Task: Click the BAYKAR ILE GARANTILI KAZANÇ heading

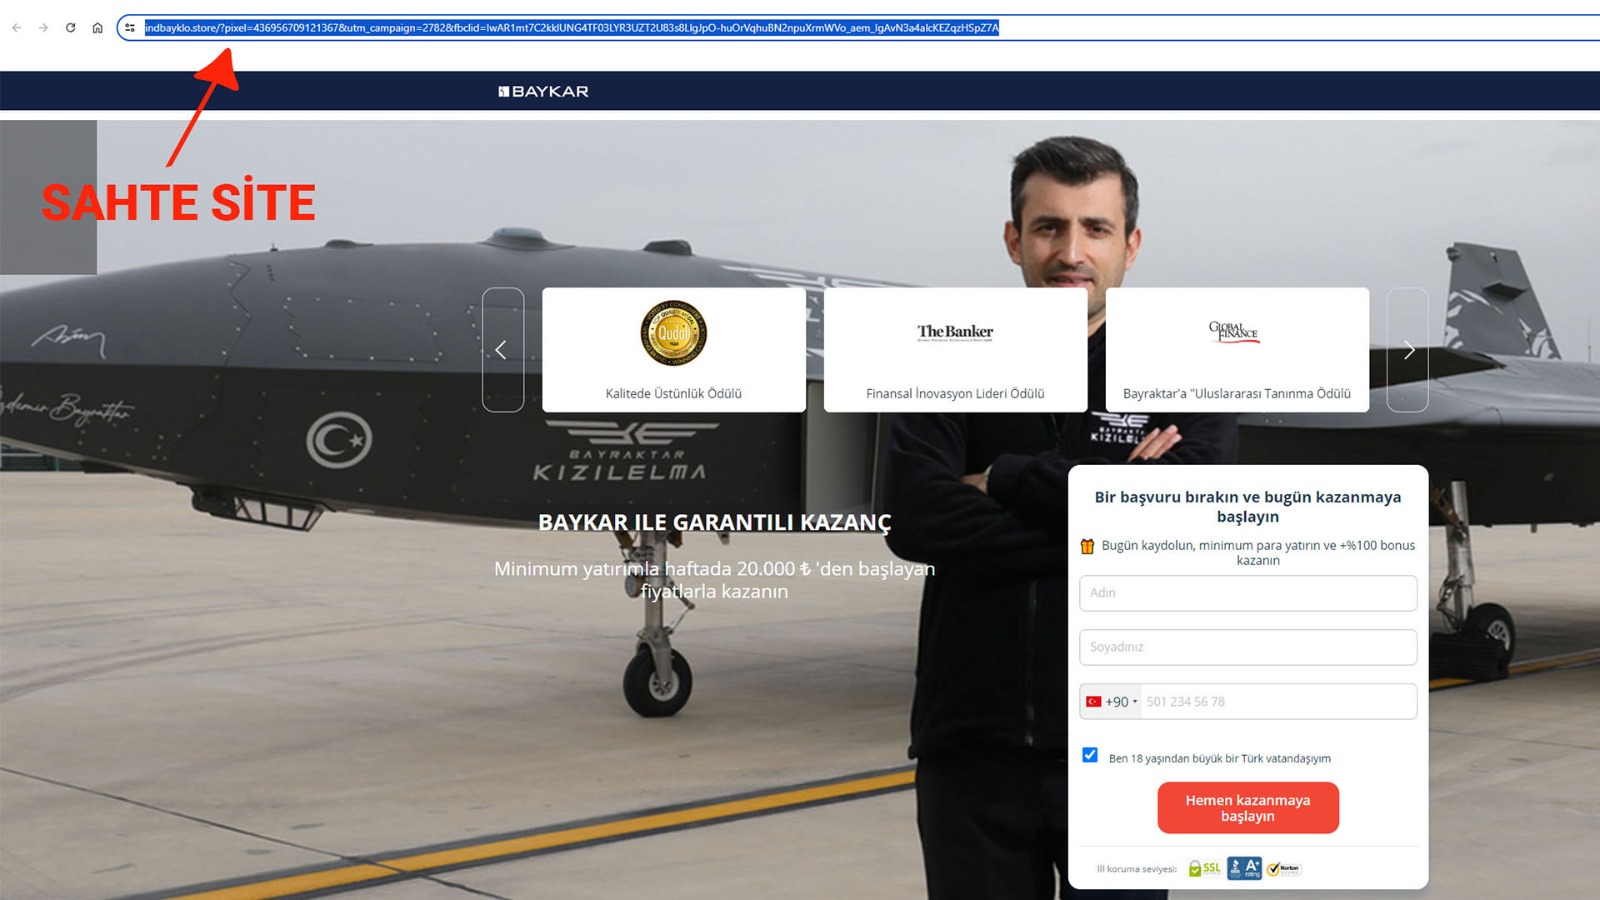Action: tap(714, 522)
